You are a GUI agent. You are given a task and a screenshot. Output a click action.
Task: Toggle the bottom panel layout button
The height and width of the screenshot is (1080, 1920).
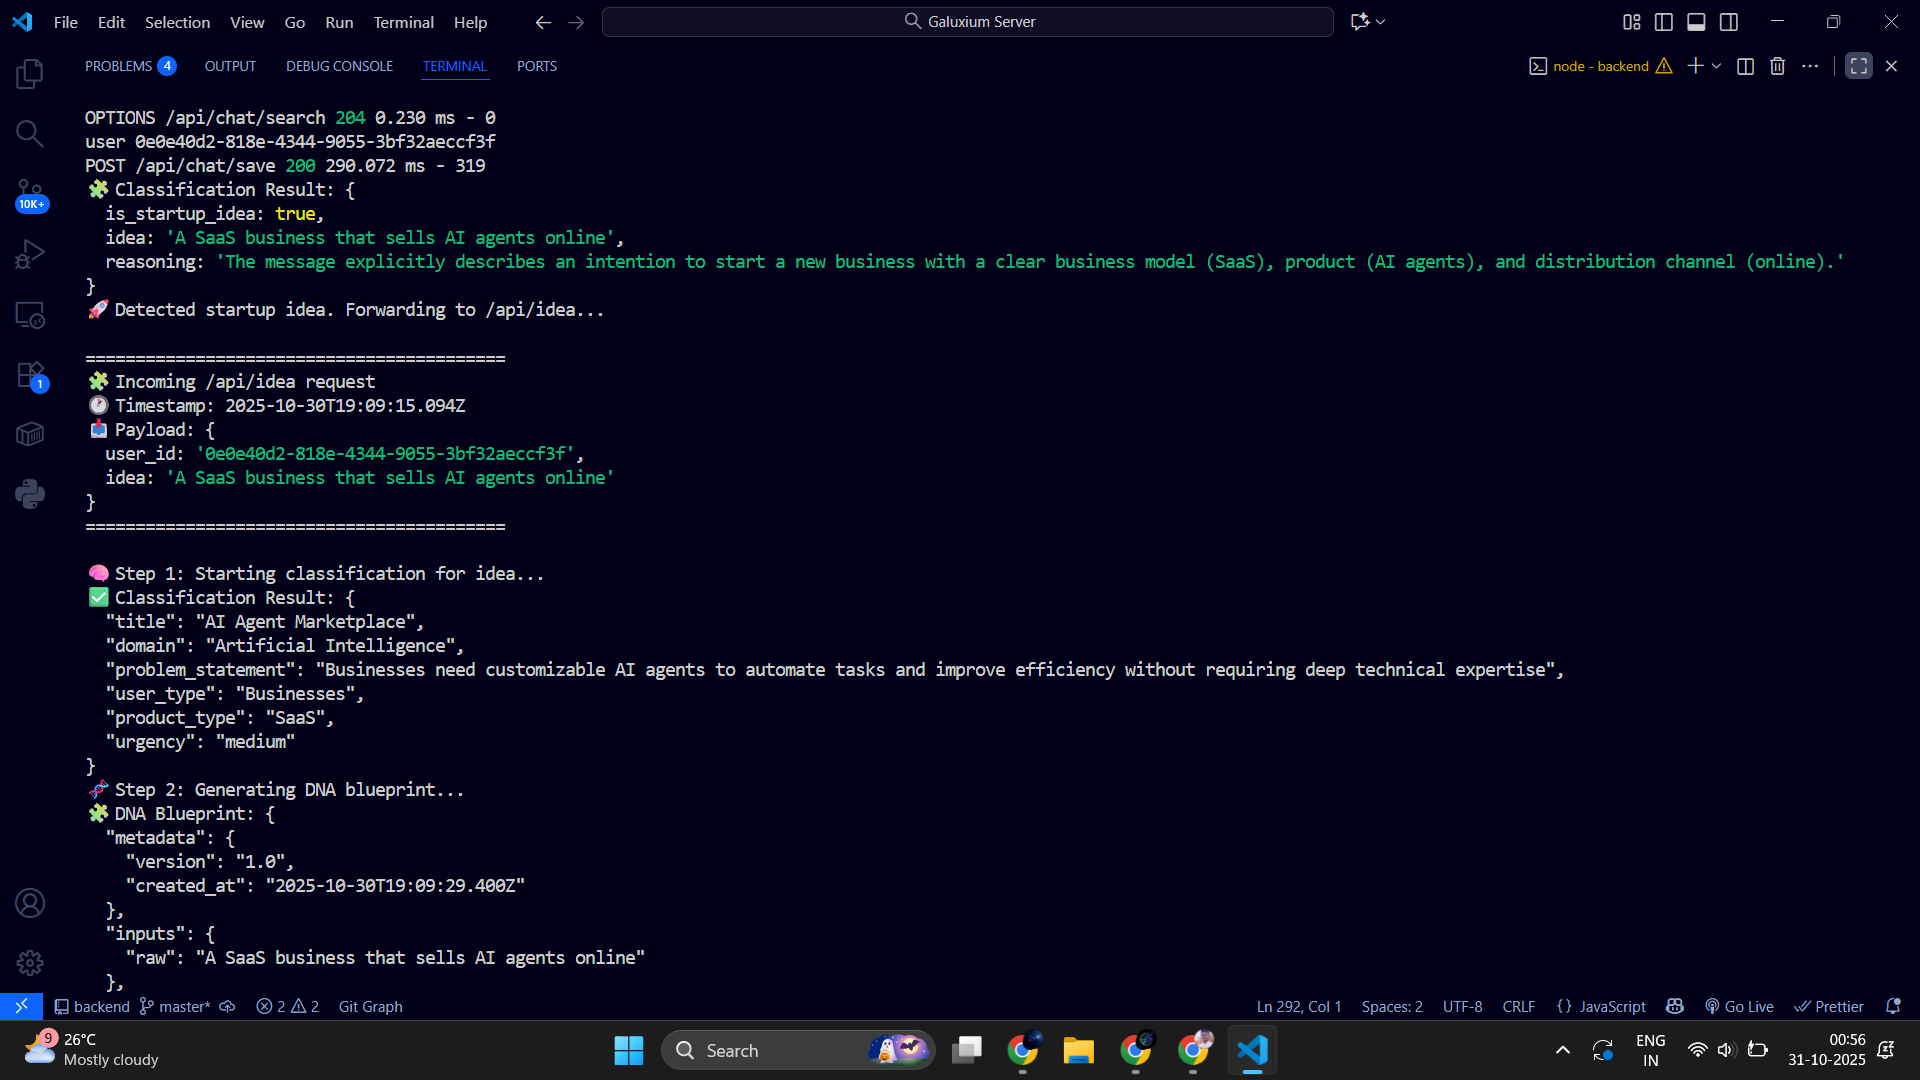coord(1696,22)
